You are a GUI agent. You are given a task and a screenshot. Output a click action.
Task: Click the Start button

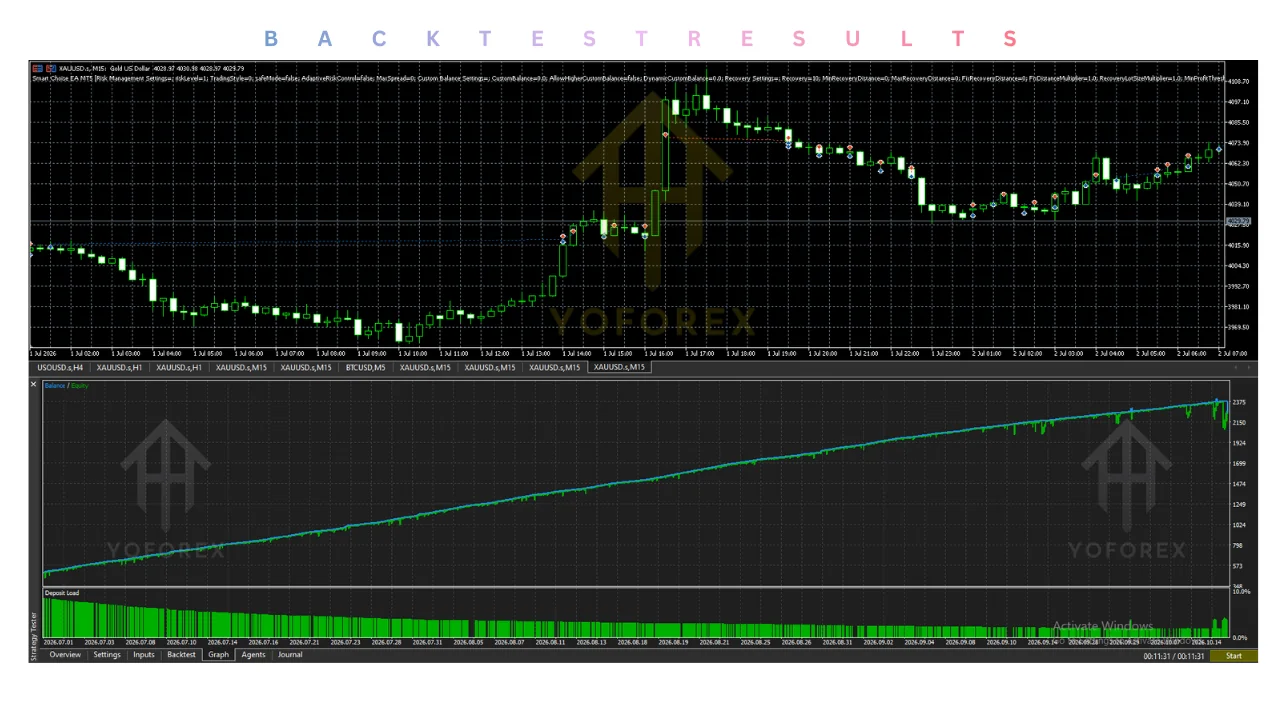[1234, 656]
